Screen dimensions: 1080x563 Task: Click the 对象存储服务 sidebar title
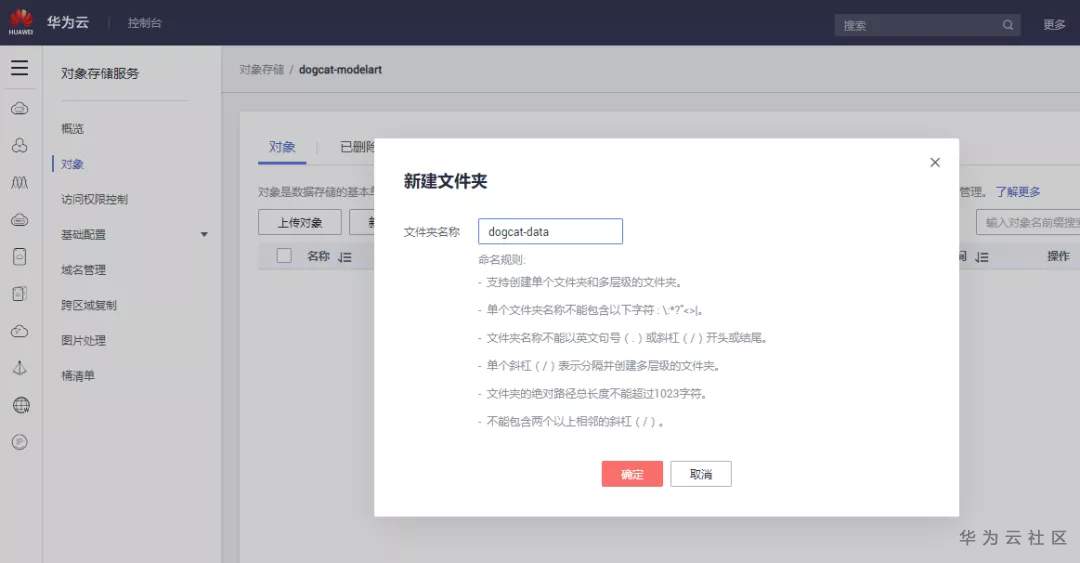(x=100, y=73)
